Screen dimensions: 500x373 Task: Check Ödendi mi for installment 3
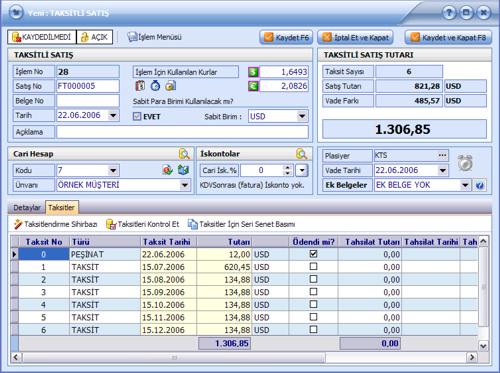(313, 292)
